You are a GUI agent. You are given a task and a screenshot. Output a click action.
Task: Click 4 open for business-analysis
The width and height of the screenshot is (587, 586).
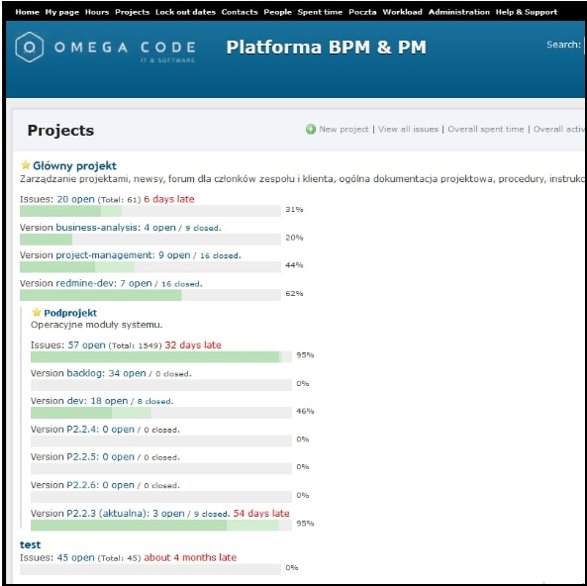[160, 228]
